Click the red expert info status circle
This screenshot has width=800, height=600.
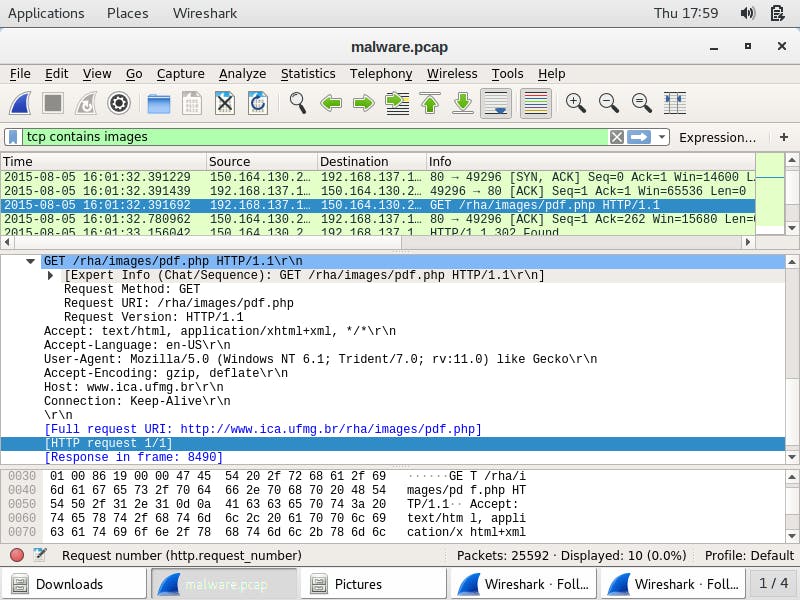coord(17,555)
